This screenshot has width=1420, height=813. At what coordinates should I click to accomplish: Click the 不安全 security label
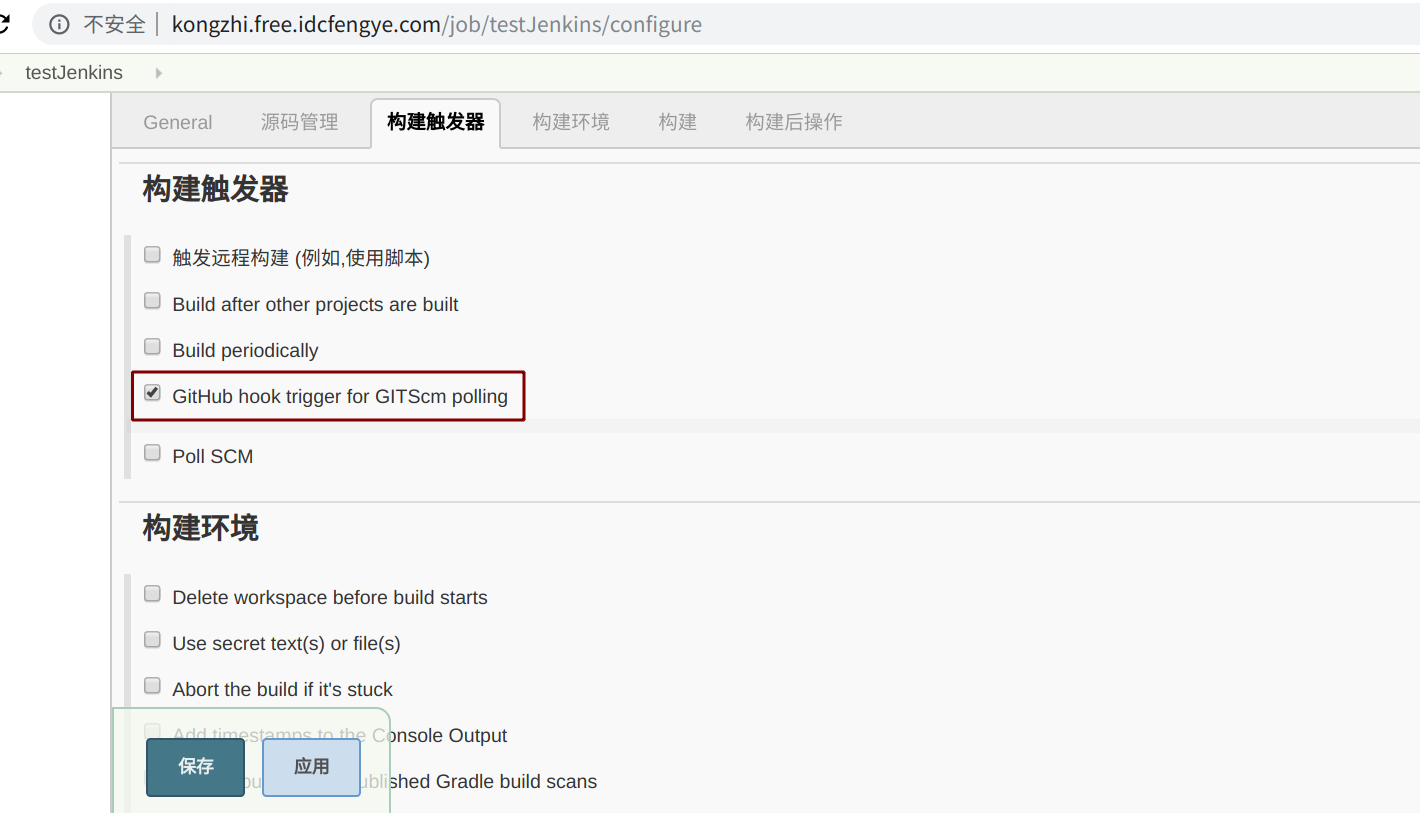(x=114, y=25)
